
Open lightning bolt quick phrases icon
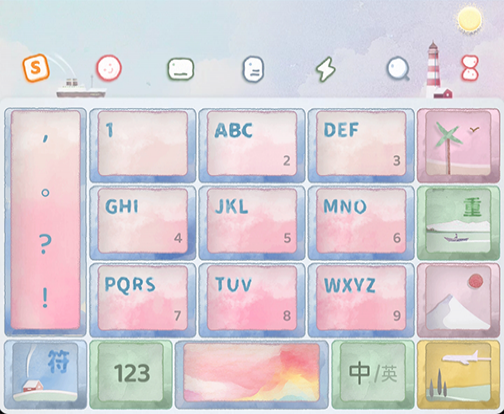point(326,69)
